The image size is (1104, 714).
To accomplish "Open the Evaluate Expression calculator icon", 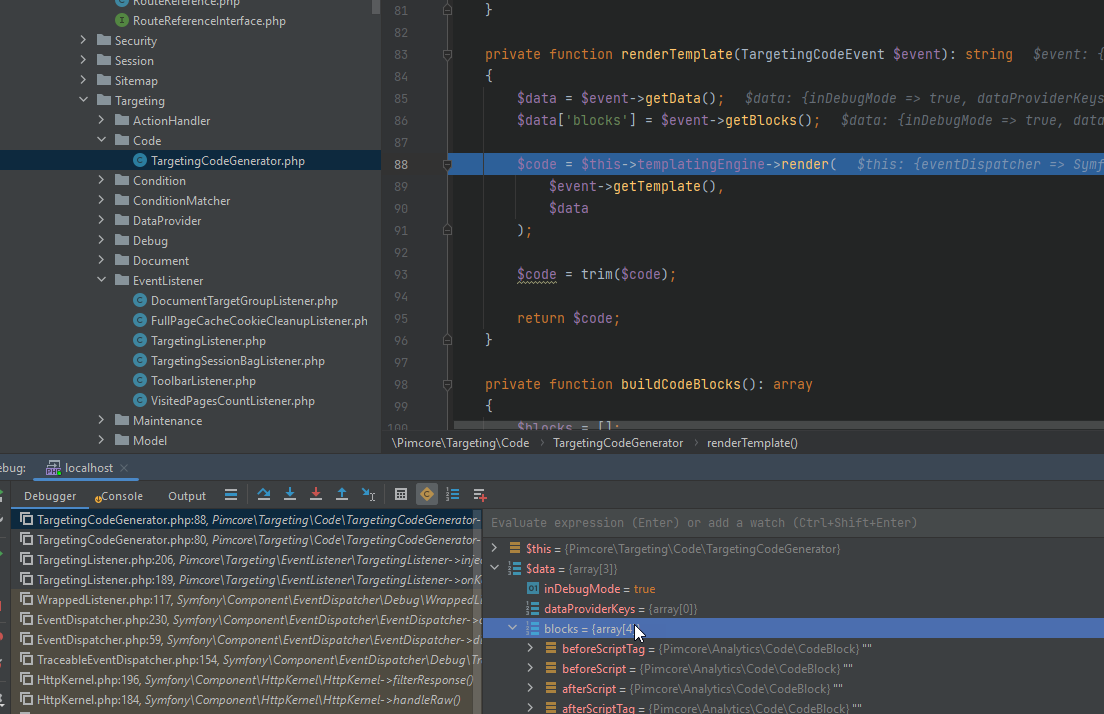I will (401, 494).
